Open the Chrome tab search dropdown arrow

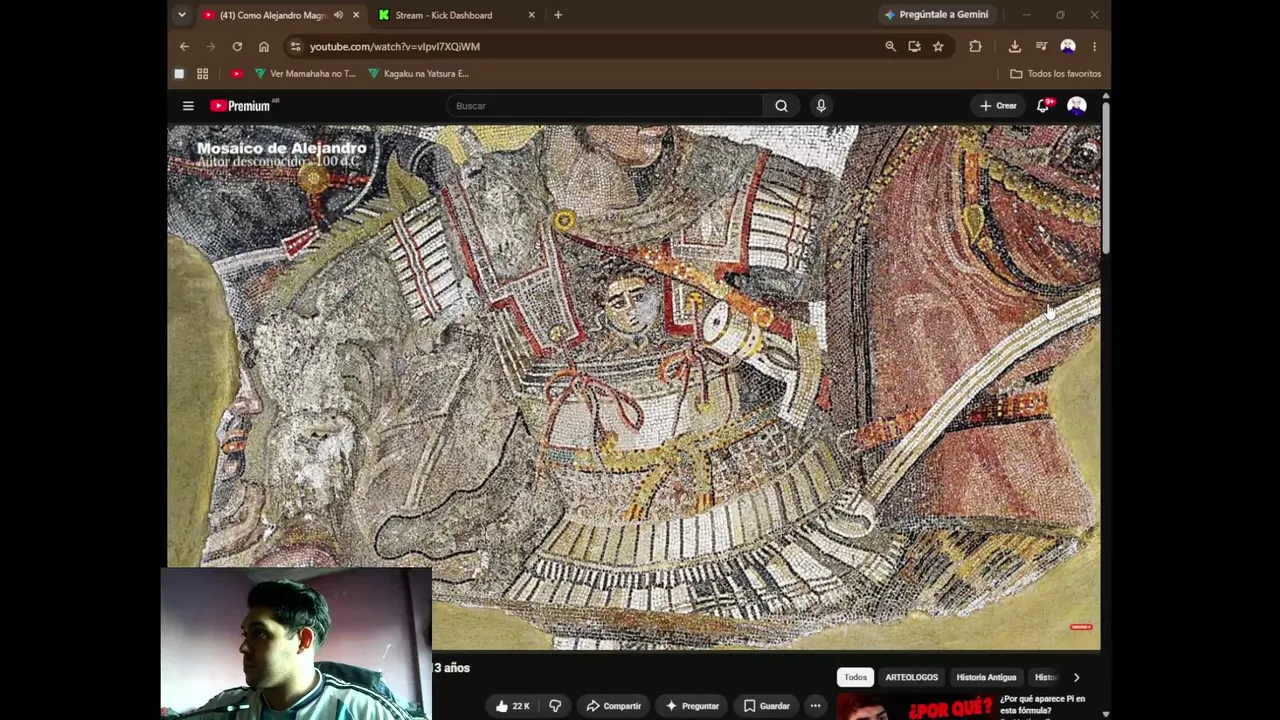tap(181, 15)
